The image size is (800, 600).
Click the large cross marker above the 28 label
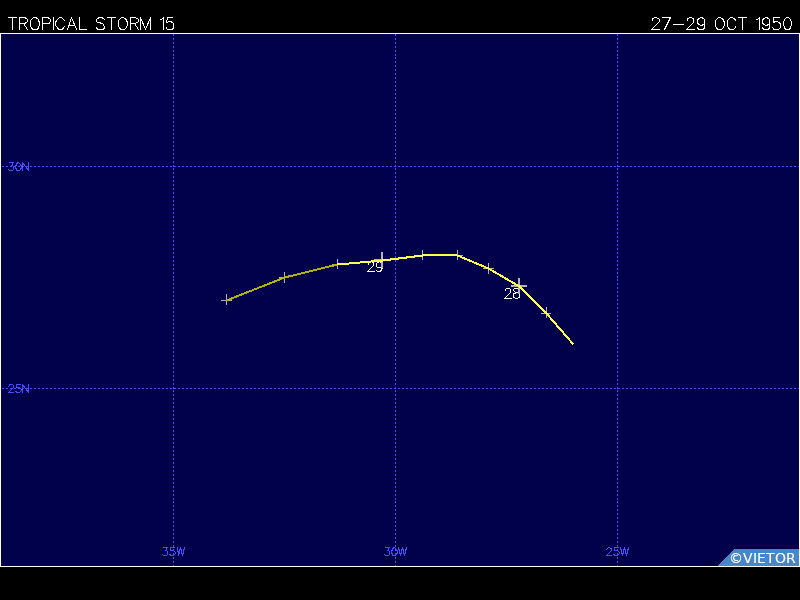point(518,285)
